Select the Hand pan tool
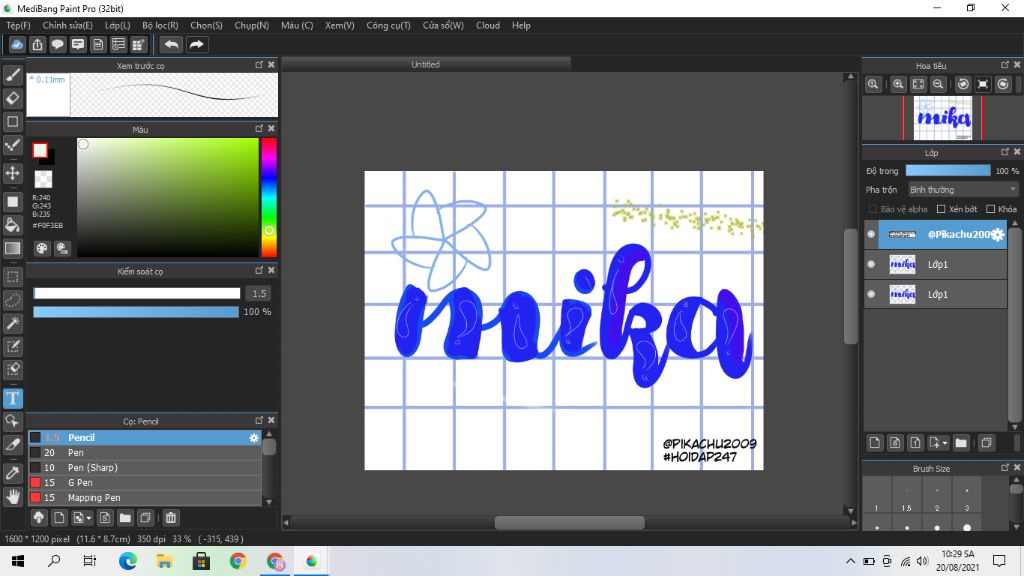 (x=12, y=496)
